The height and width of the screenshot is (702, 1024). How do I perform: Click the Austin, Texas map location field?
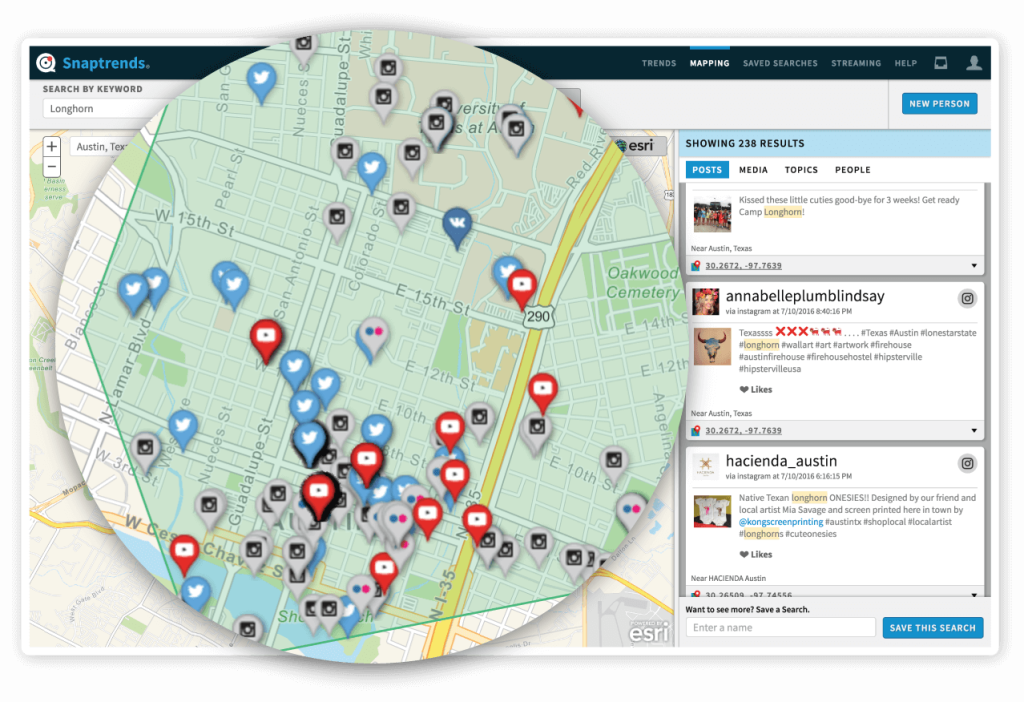point(101,147)
